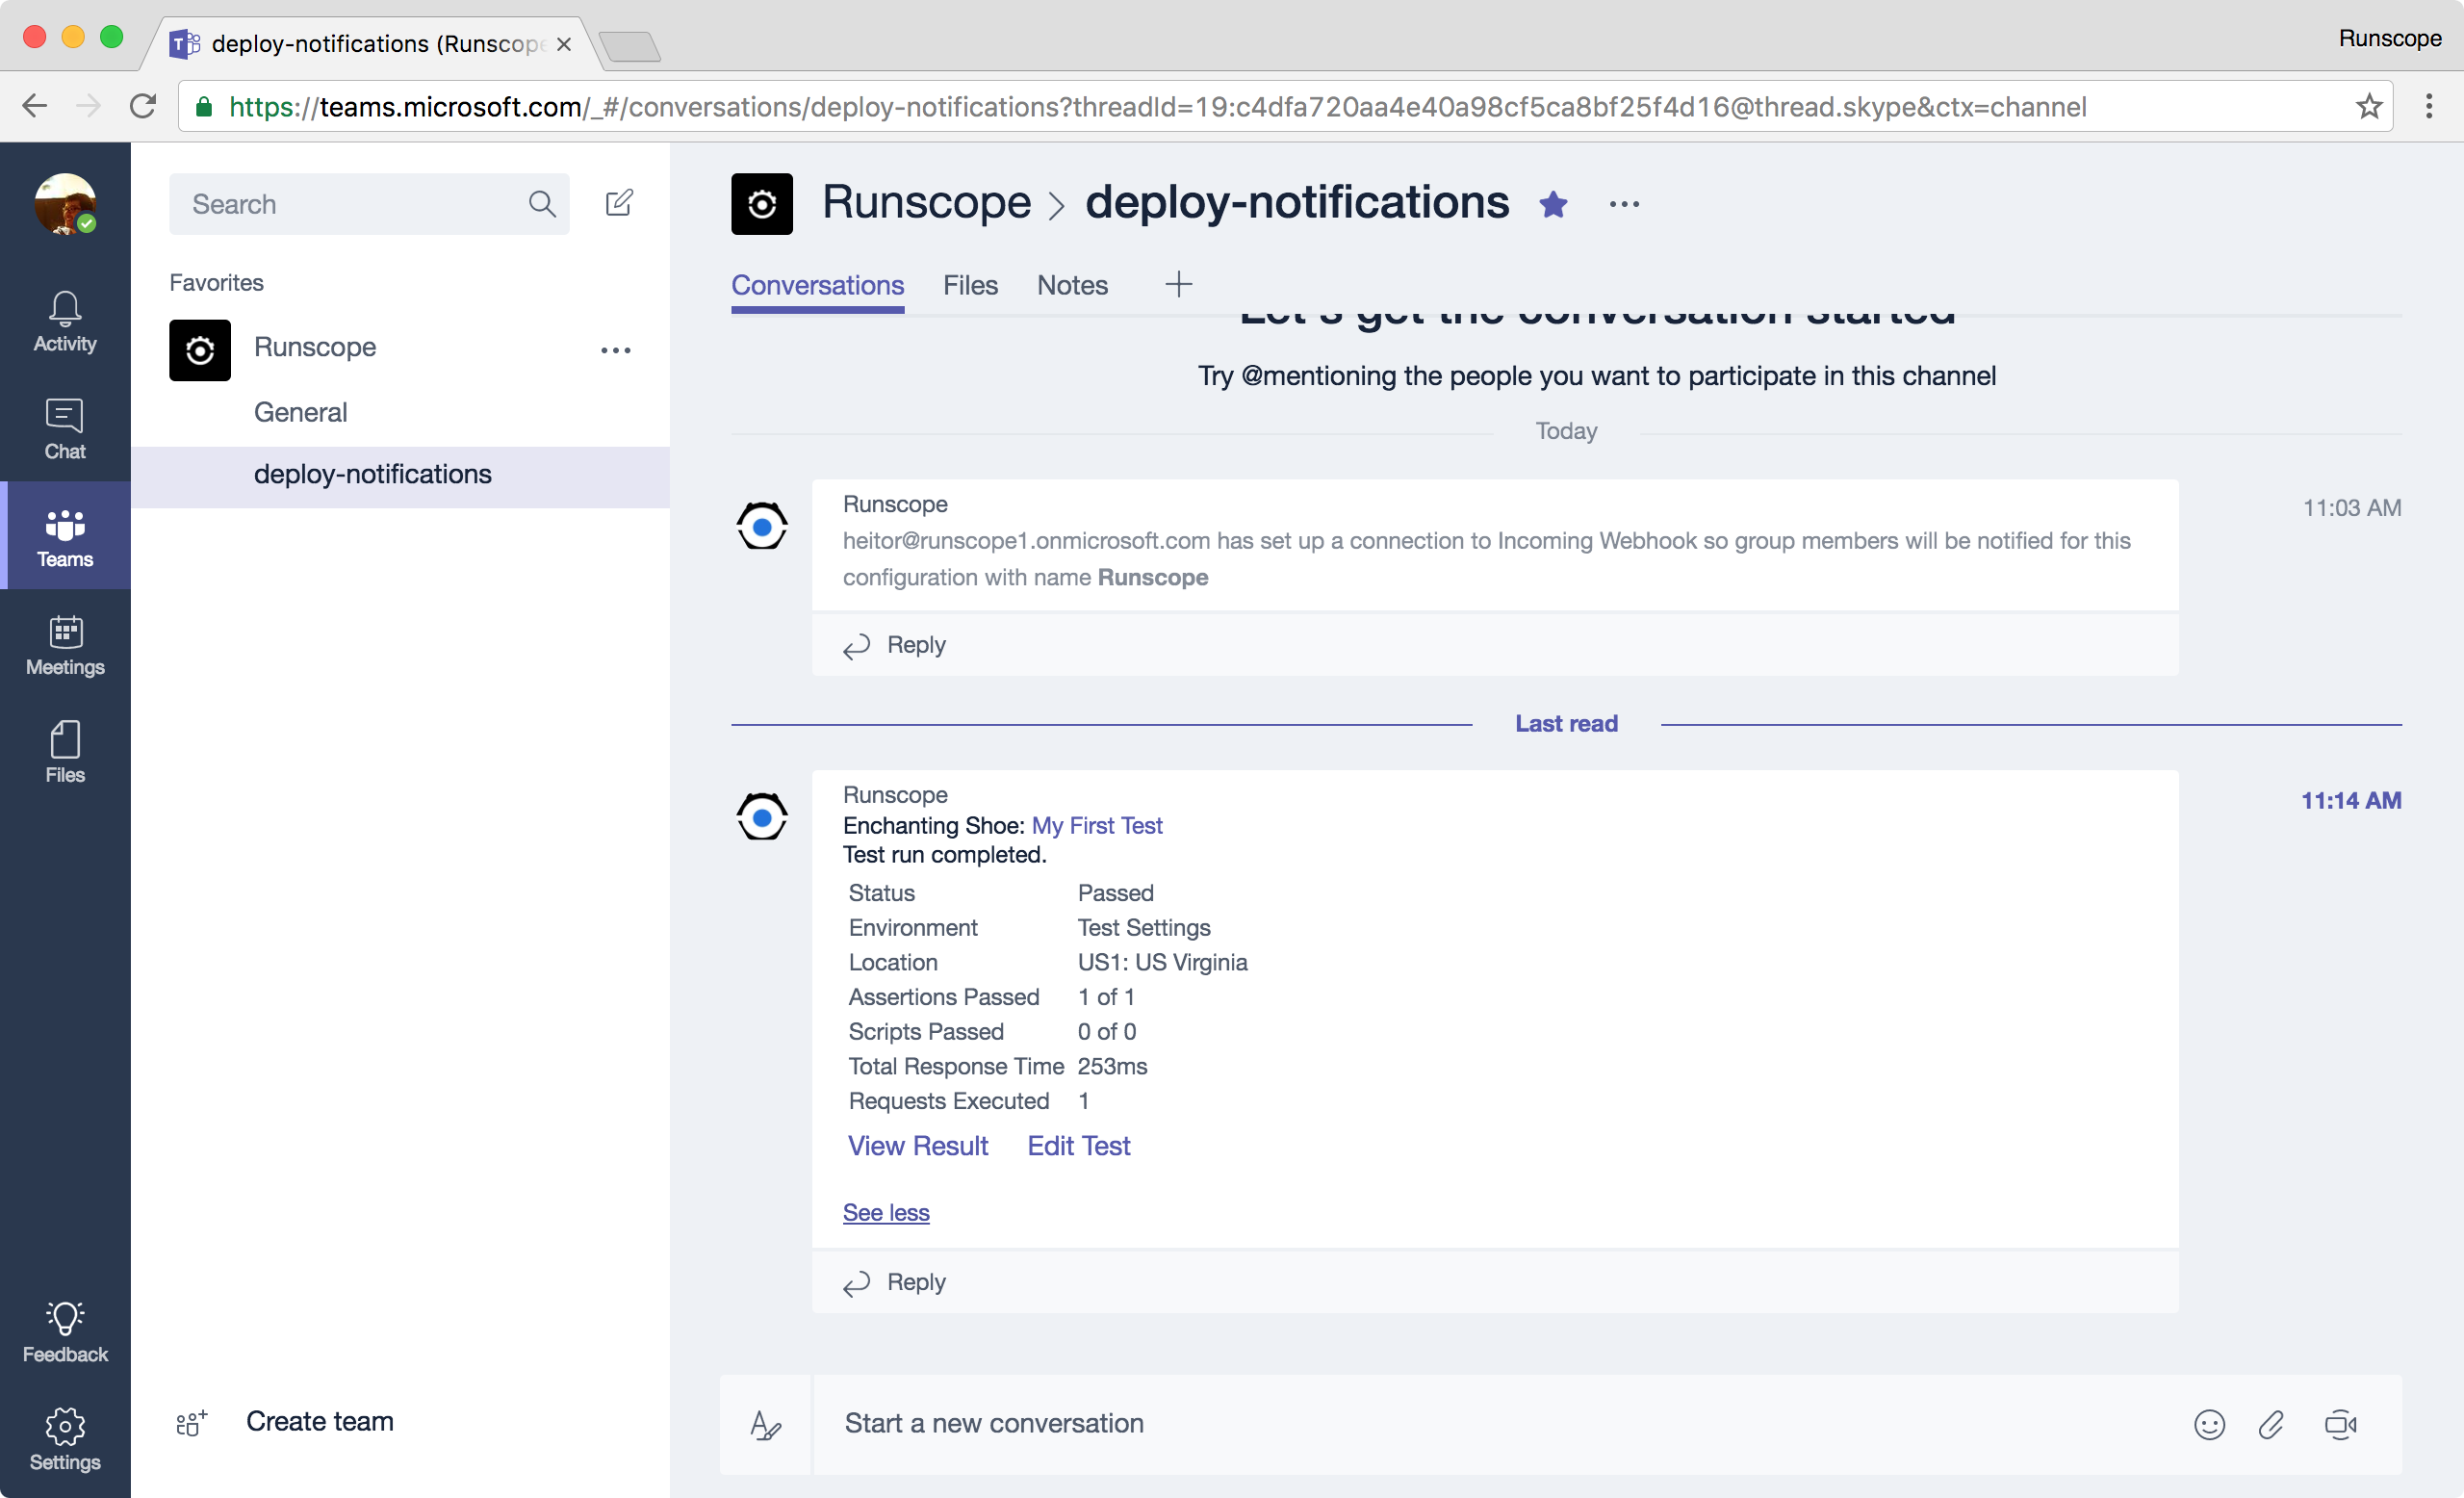The image size is (2464, 1498).
Task: Click the browser back arrow
Action: (x=35, y=106)
